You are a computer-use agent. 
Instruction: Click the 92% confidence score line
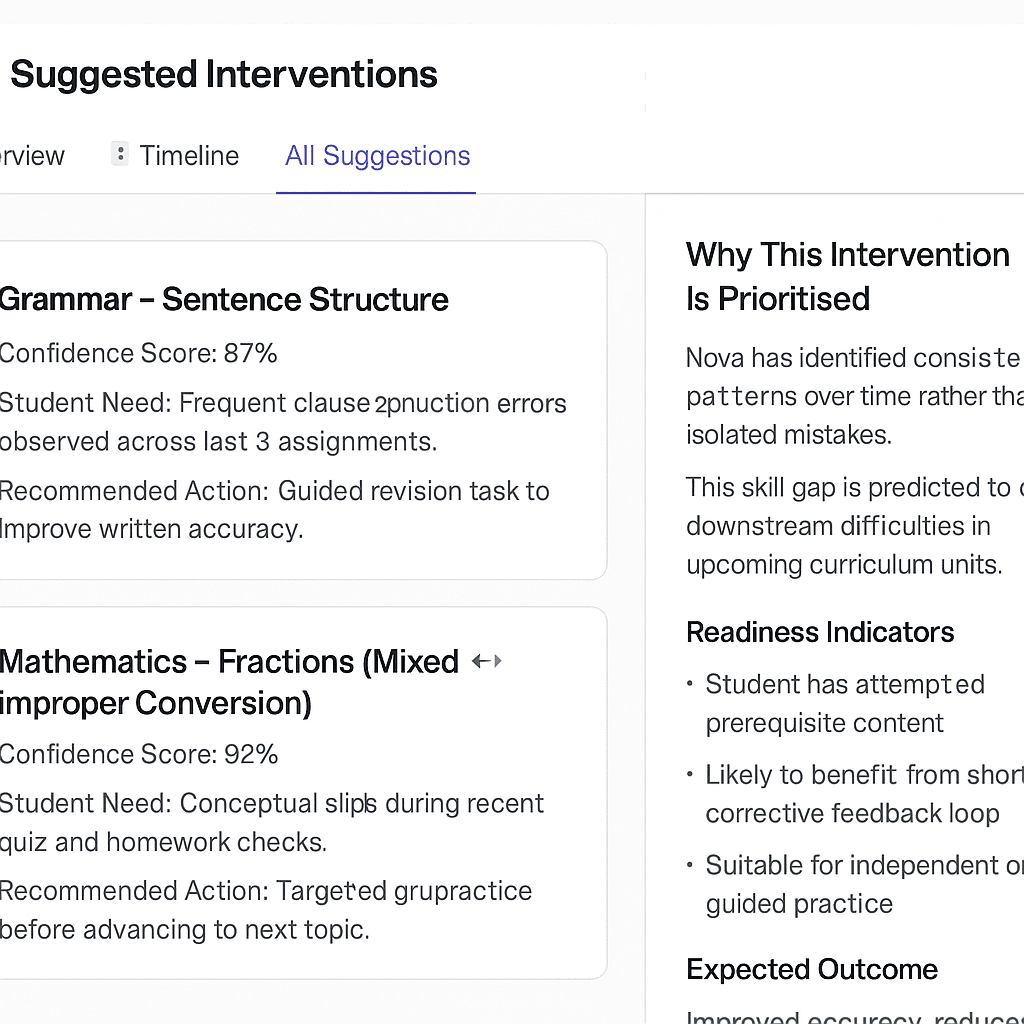pos(139,754)
